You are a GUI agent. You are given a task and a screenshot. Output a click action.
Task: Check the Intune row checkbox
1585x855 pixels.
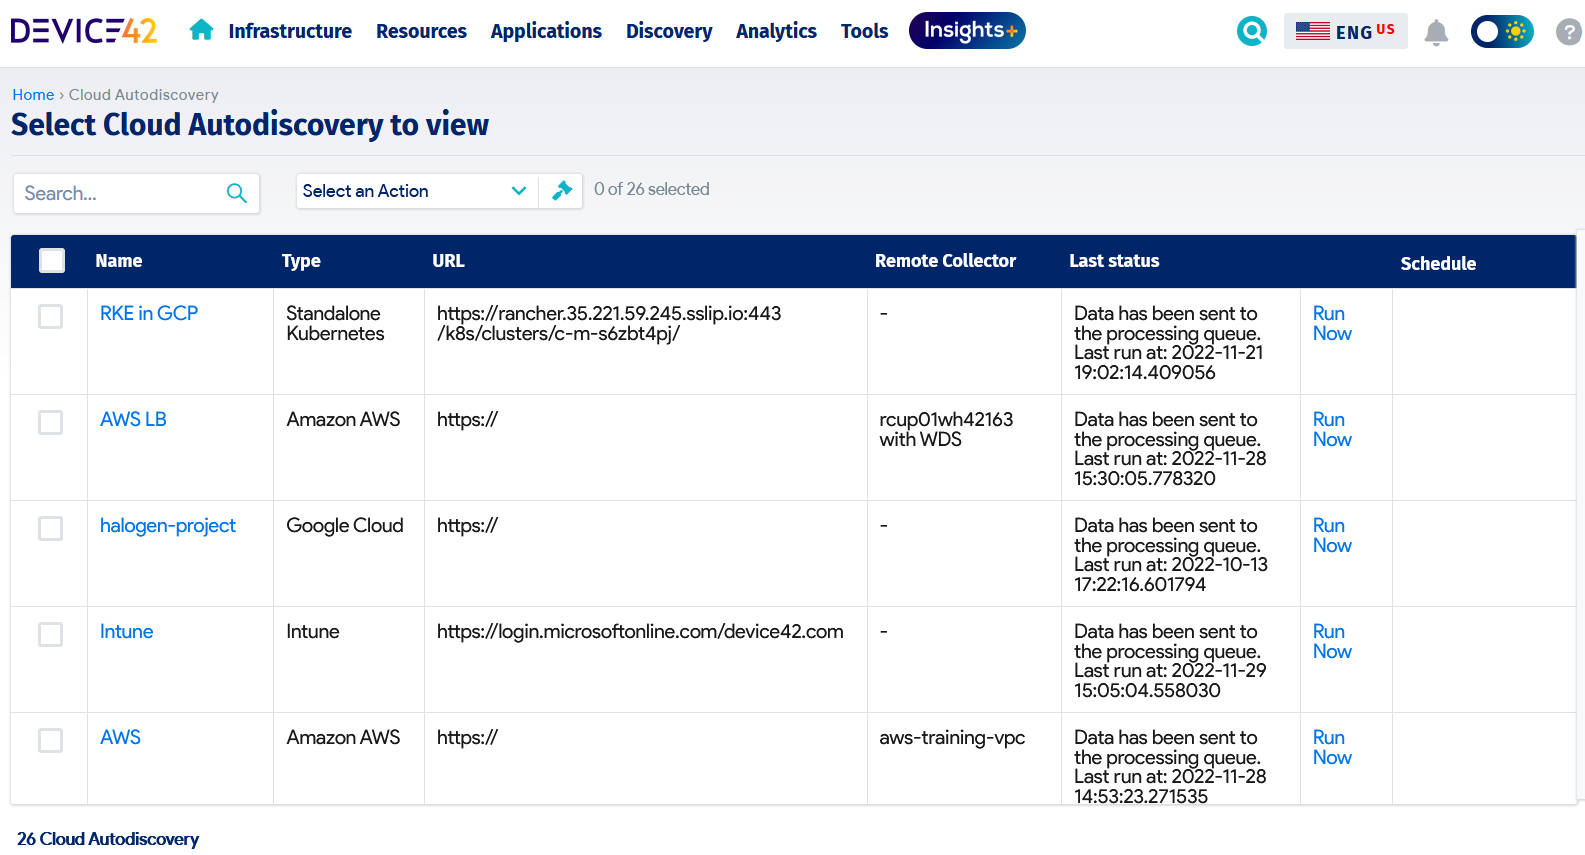pyautogui.click(x=50, y=634)
